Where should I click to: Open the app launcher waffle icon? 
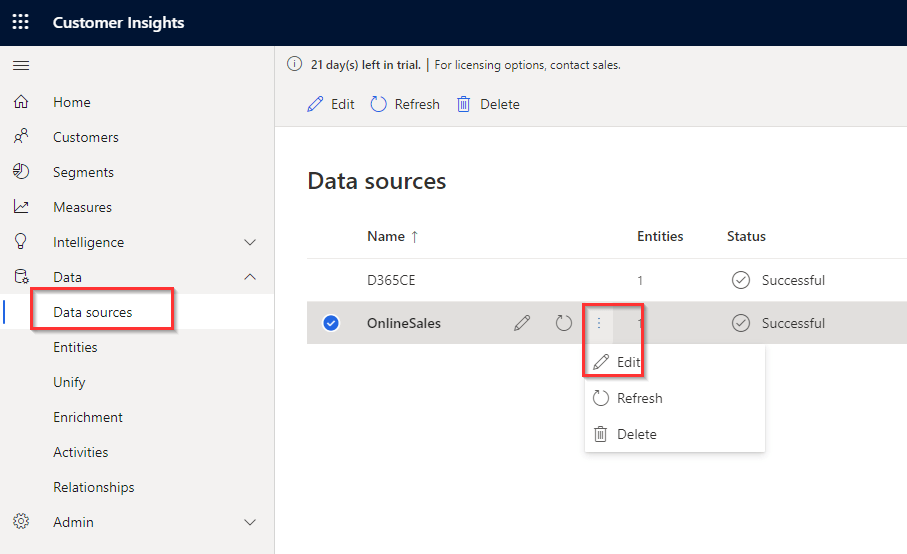coord(20,22)
